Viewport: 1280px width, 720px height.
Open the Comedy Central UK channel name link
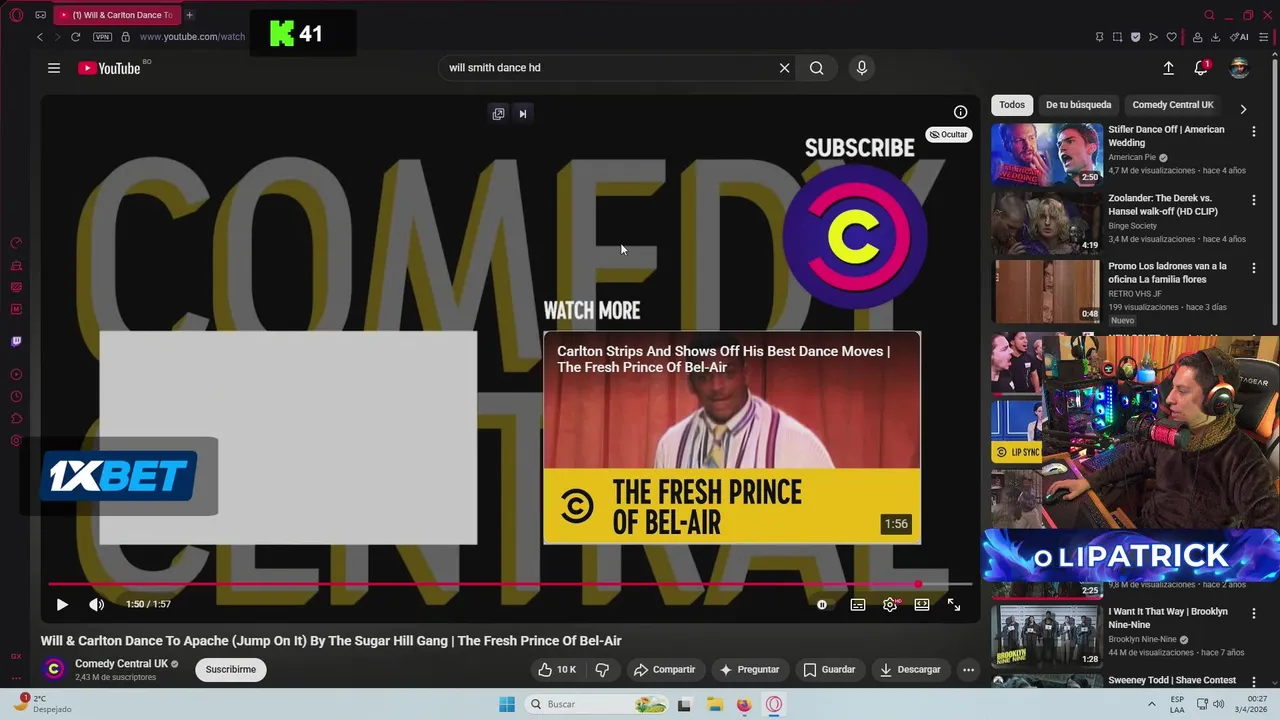(x=121, y=663)
